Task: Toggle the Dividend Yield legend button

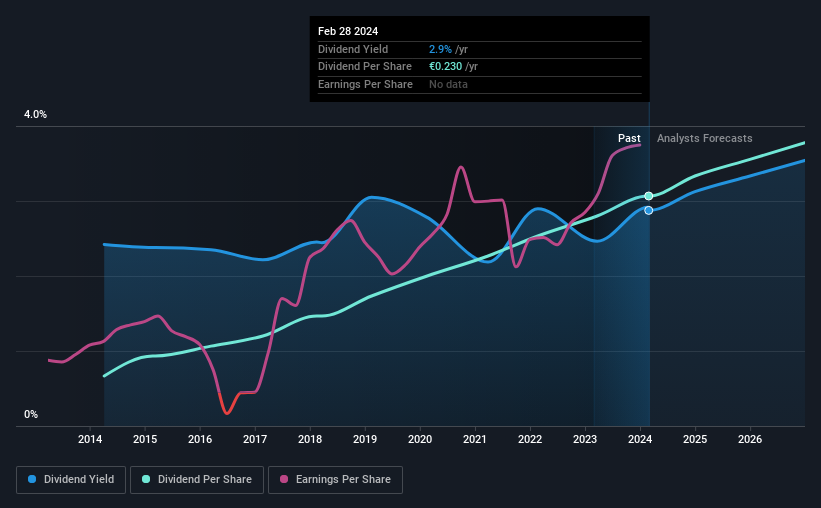Action: click(71, 480)
